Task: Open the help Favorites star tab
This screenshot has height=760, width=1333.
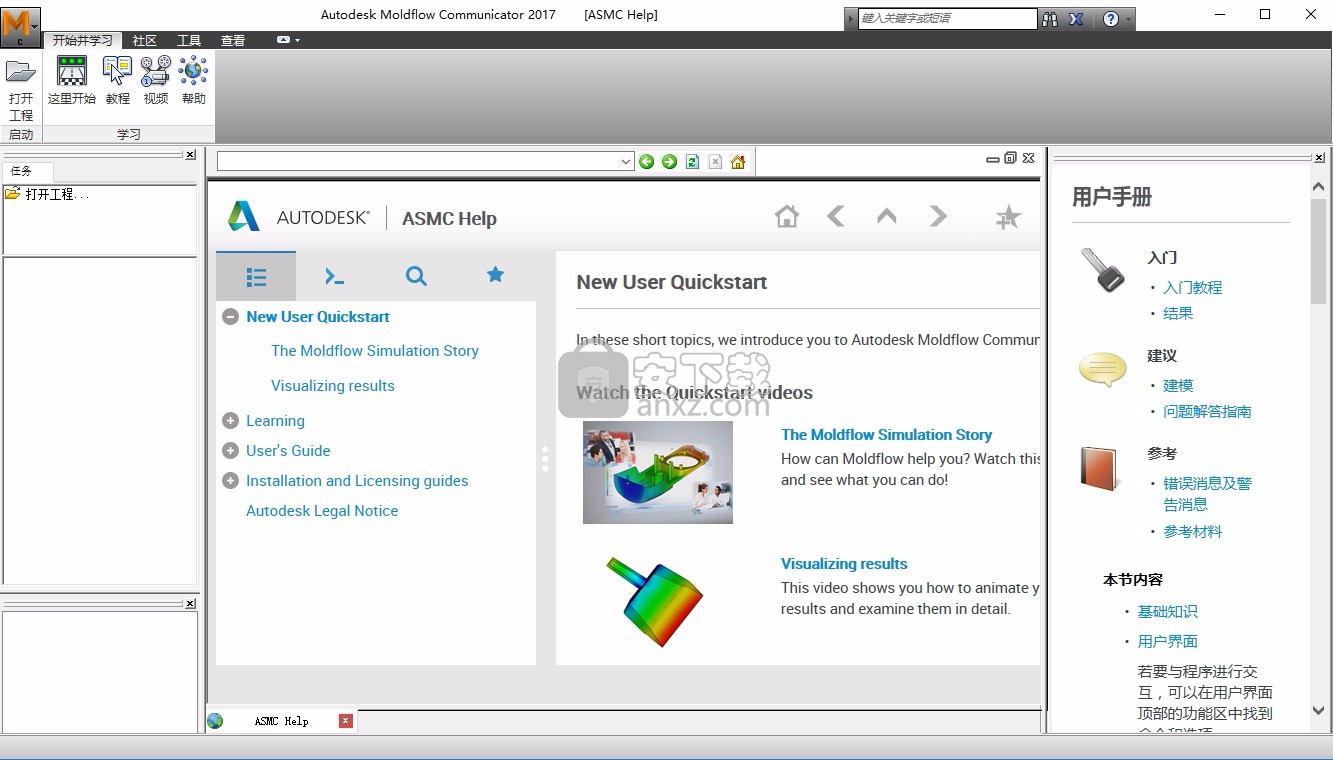Action: 495,275
